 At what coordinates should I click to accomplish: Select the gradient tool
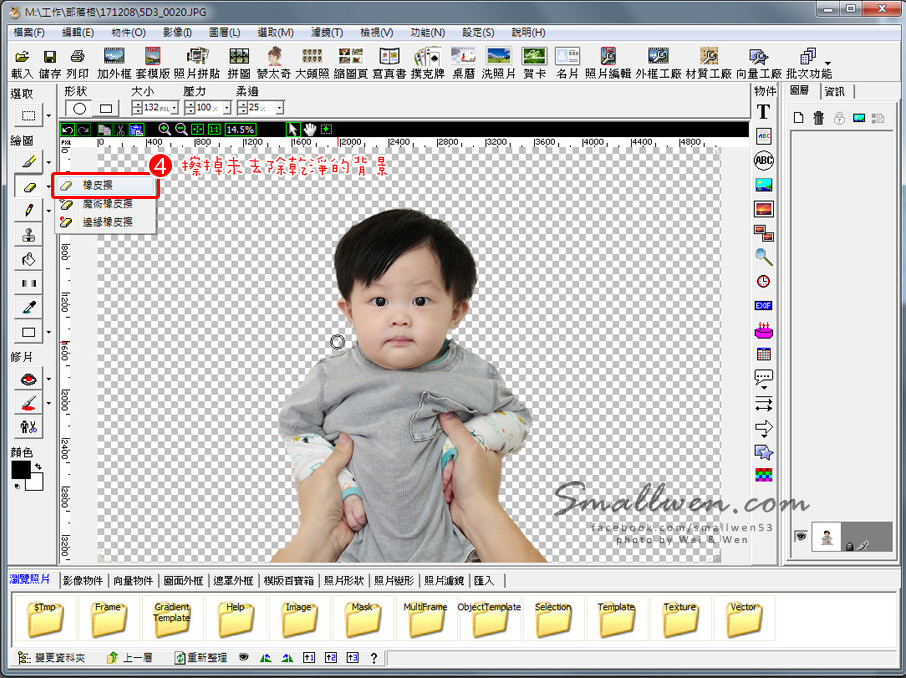(x=28, y=283)
